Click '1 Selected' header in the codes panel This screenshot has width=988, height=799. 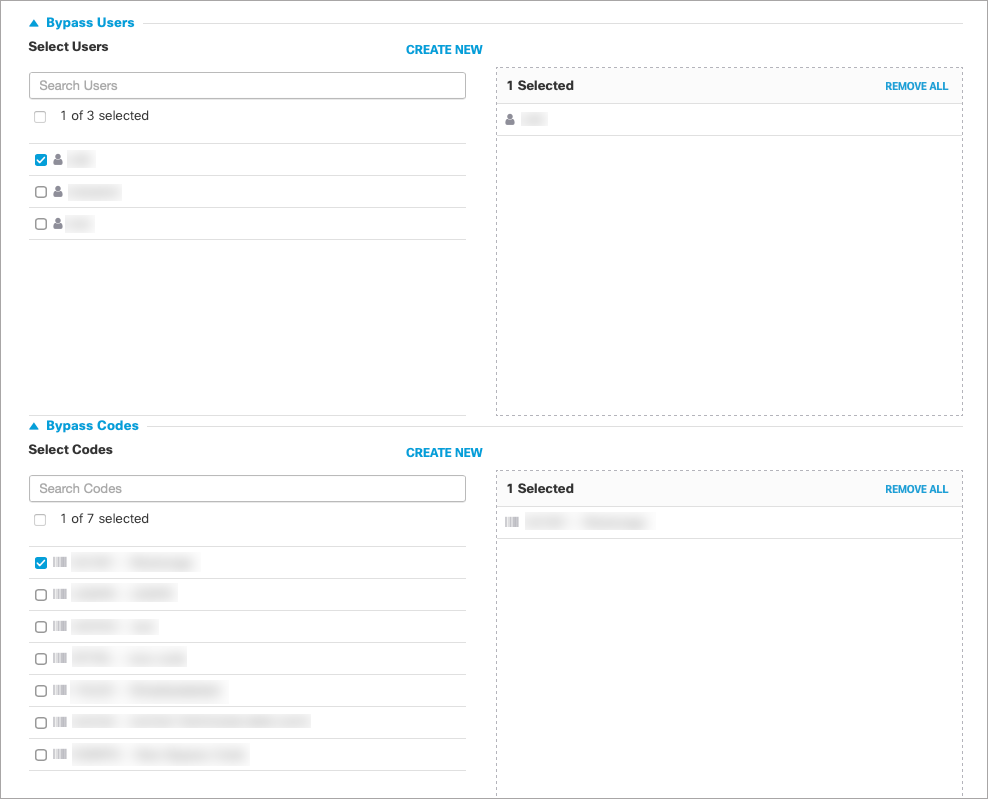click(540, 489)
